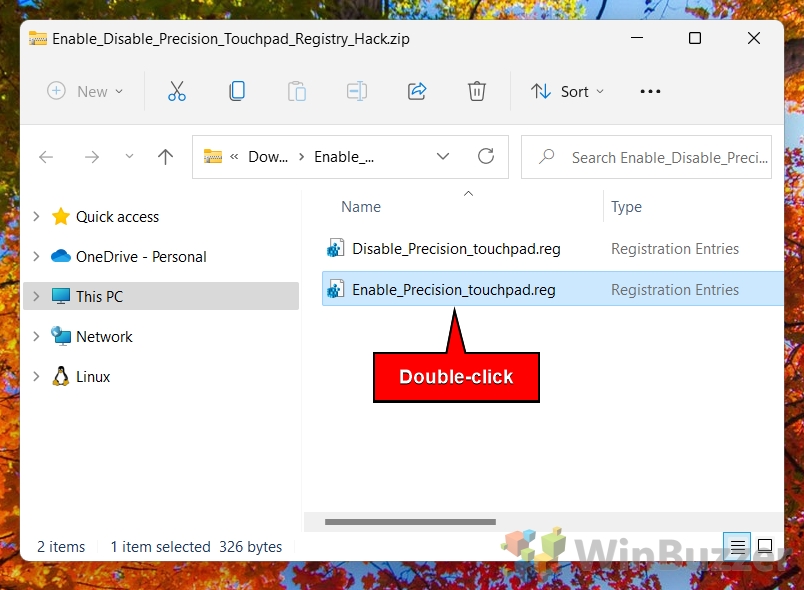This screenshot has width=804, height=590.
Task: Select the Paste icon
Action: click(297, 91)
